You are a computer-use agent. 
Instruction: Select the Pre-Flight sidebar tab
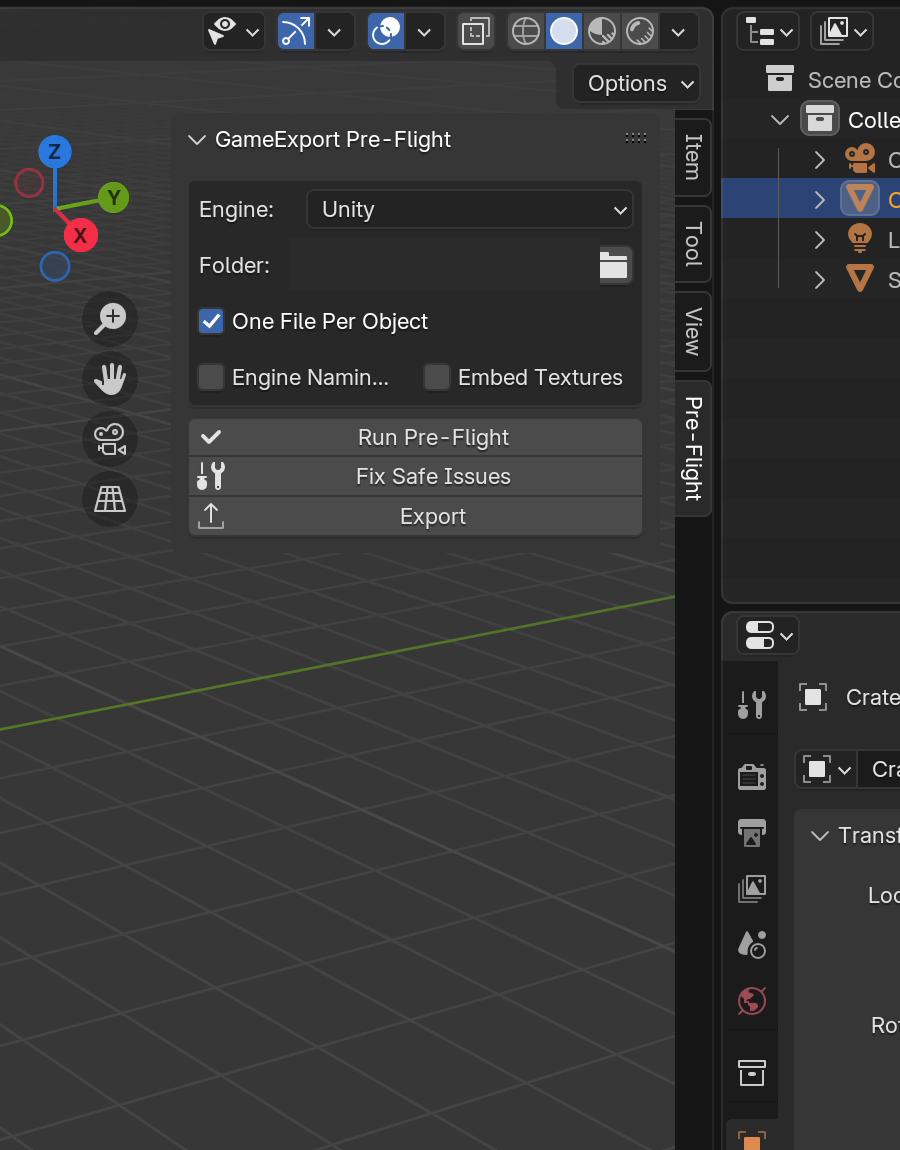tap(693, 449)
